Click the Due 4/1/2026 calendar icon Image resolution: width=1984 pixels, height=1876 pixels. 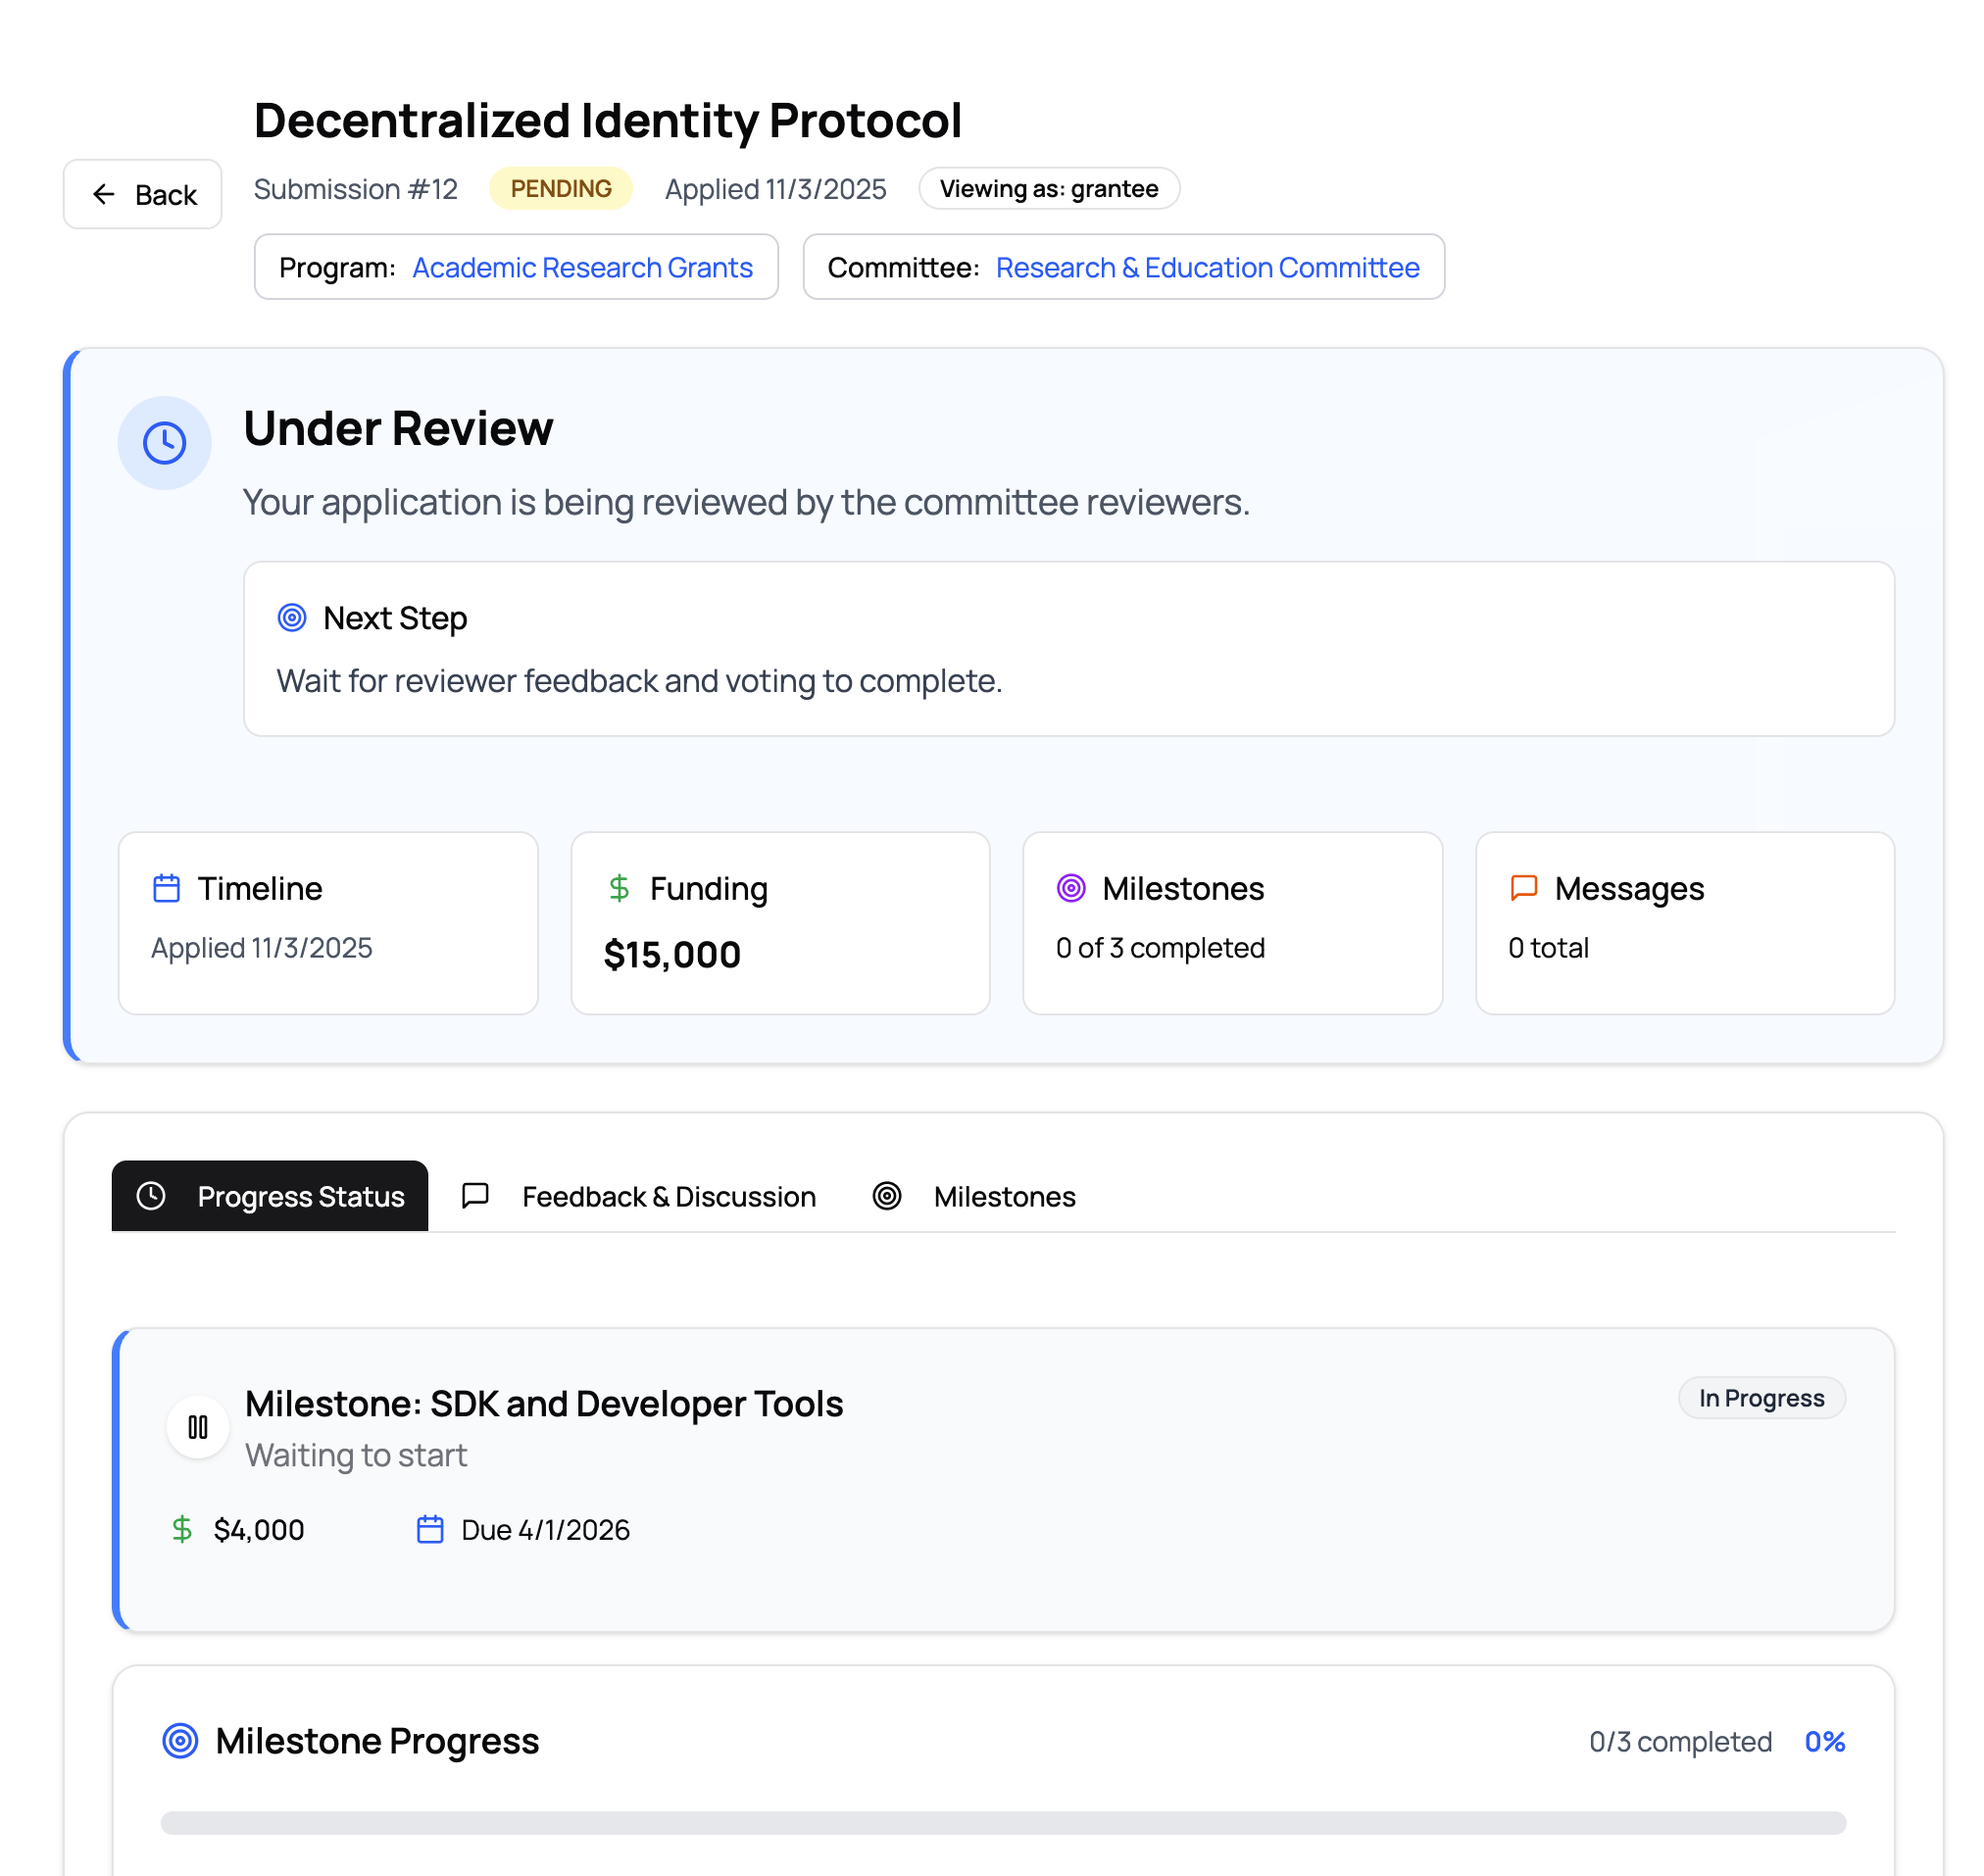tap(430, 1529)
